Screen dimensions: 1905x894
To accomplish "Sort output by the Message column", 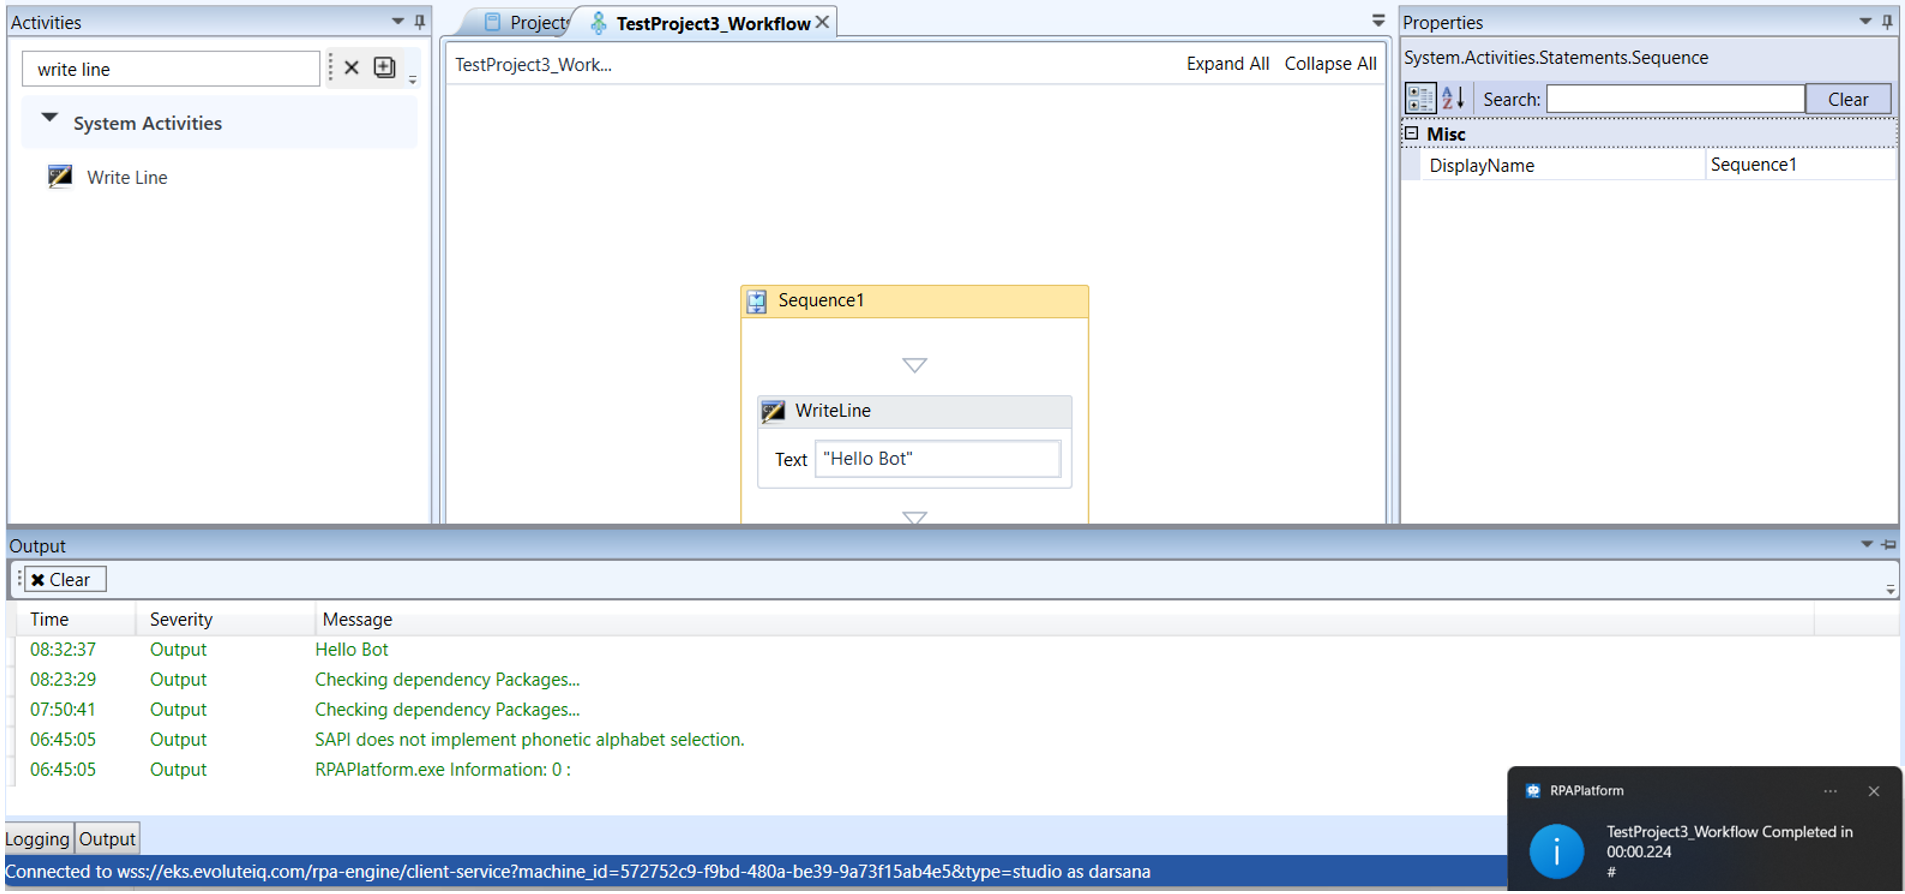I will 1065,620.
